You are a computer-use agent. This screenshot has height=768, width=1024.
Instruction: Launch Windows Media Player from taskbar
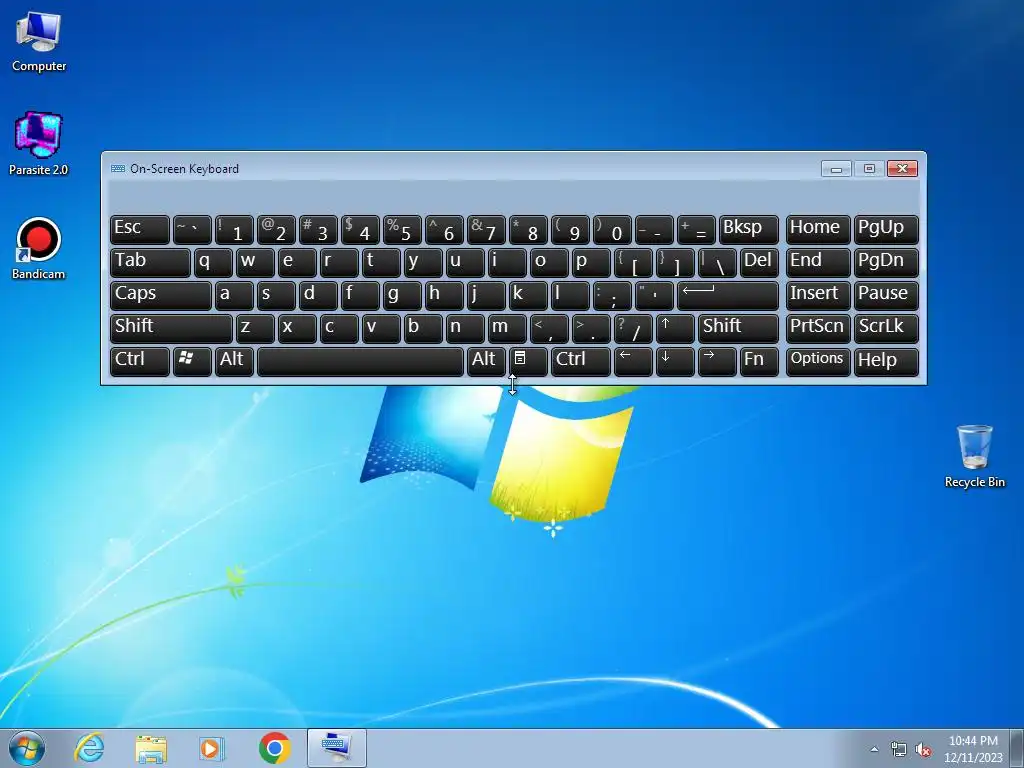[x=212, y=748]
